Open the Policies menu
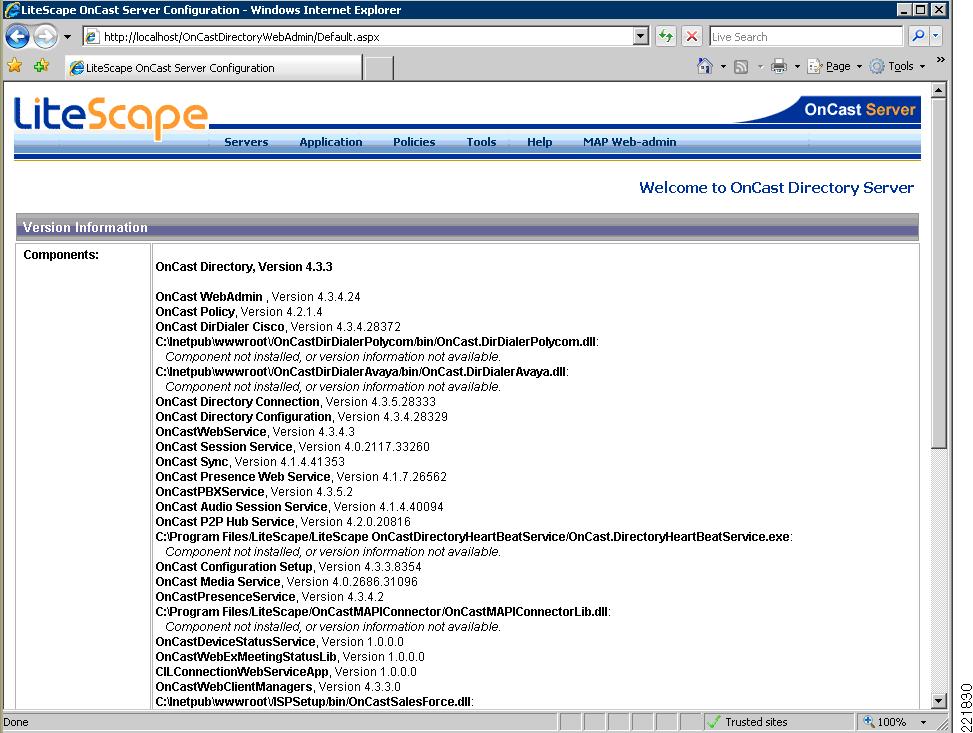Image resolution: width=973 pixels, height=733 pixels. tap(414, 142)
